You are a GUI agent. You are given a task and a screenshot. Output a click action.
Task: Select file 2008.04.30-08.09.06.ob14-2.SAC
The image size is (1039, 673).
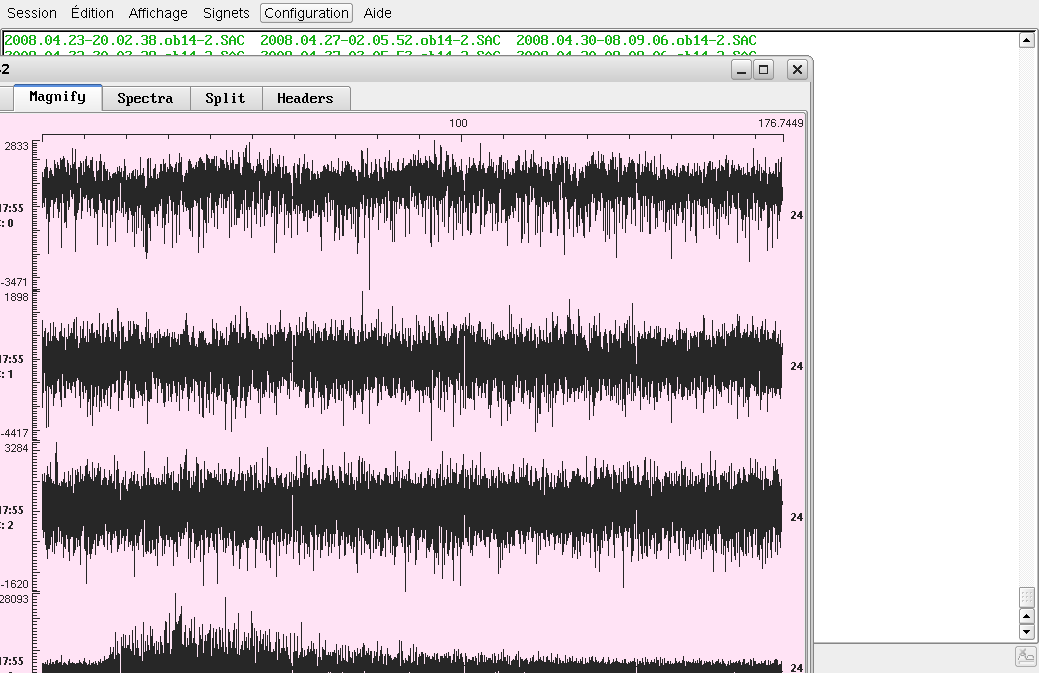pyautogui.click(x=636, y=40)
